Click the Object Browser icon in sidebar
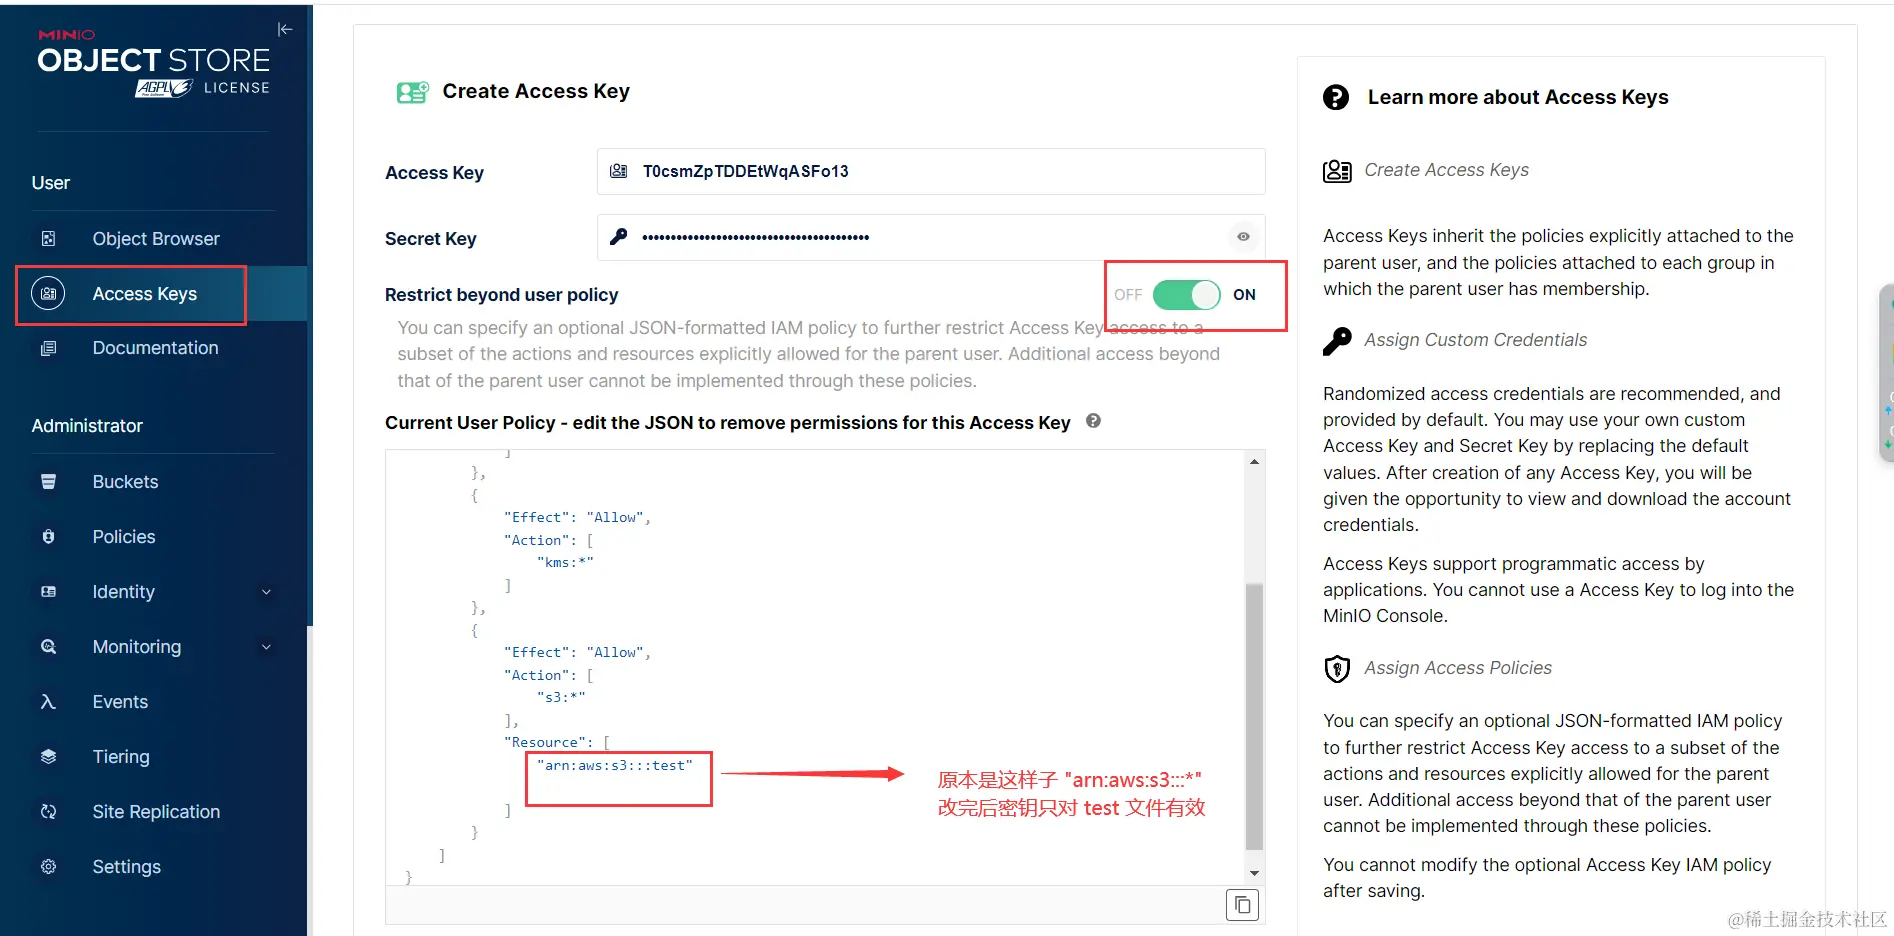 click(48, 239)
